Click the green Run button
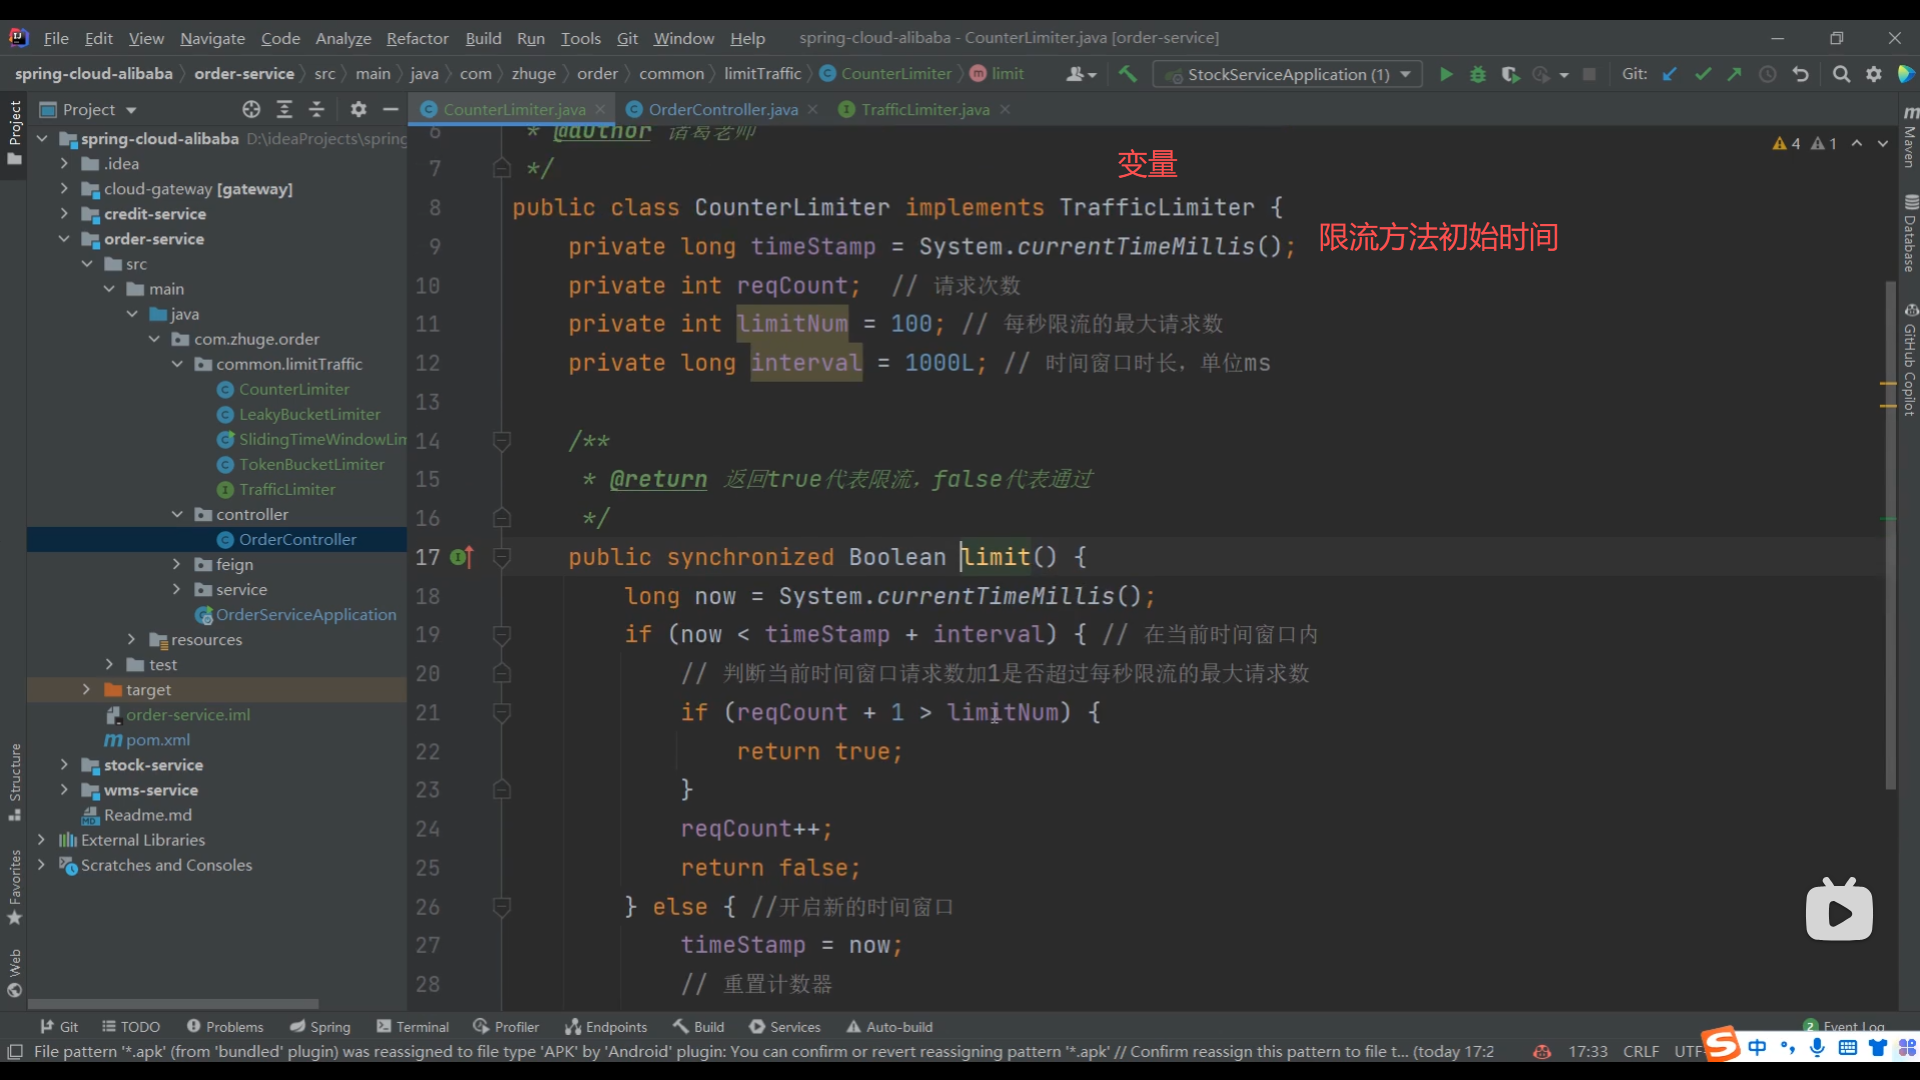Screen dimensions: 1920x1080 [1445, 74]
